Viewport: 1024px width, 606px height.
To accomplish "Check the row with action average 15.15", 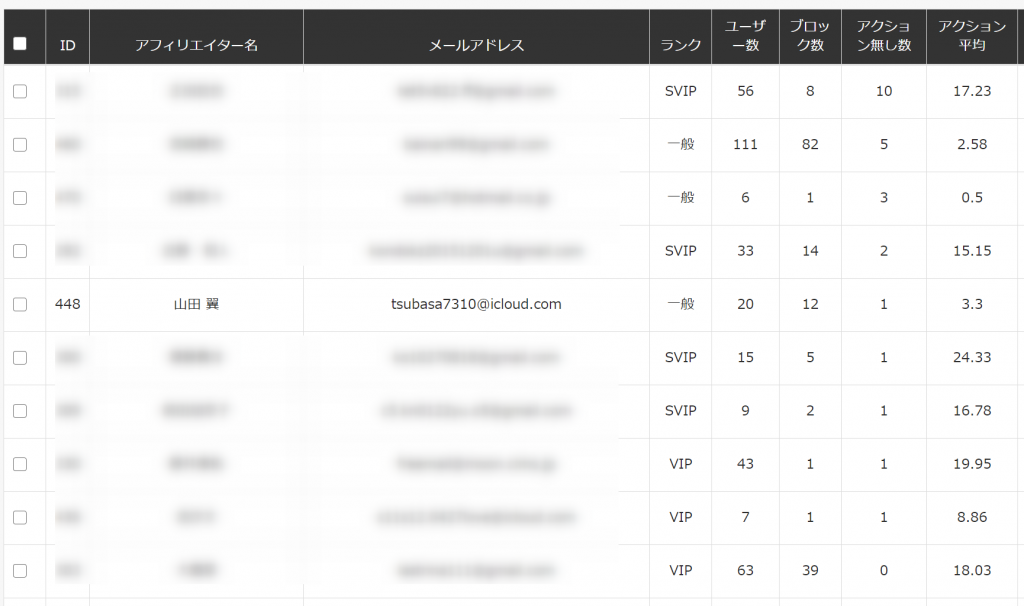I will coord(20,251).
